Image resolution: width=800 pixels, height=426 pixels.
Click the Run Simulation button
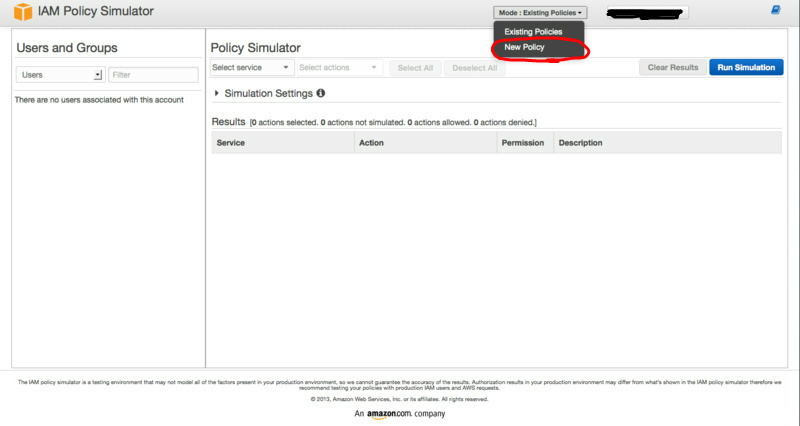[746, 67]
